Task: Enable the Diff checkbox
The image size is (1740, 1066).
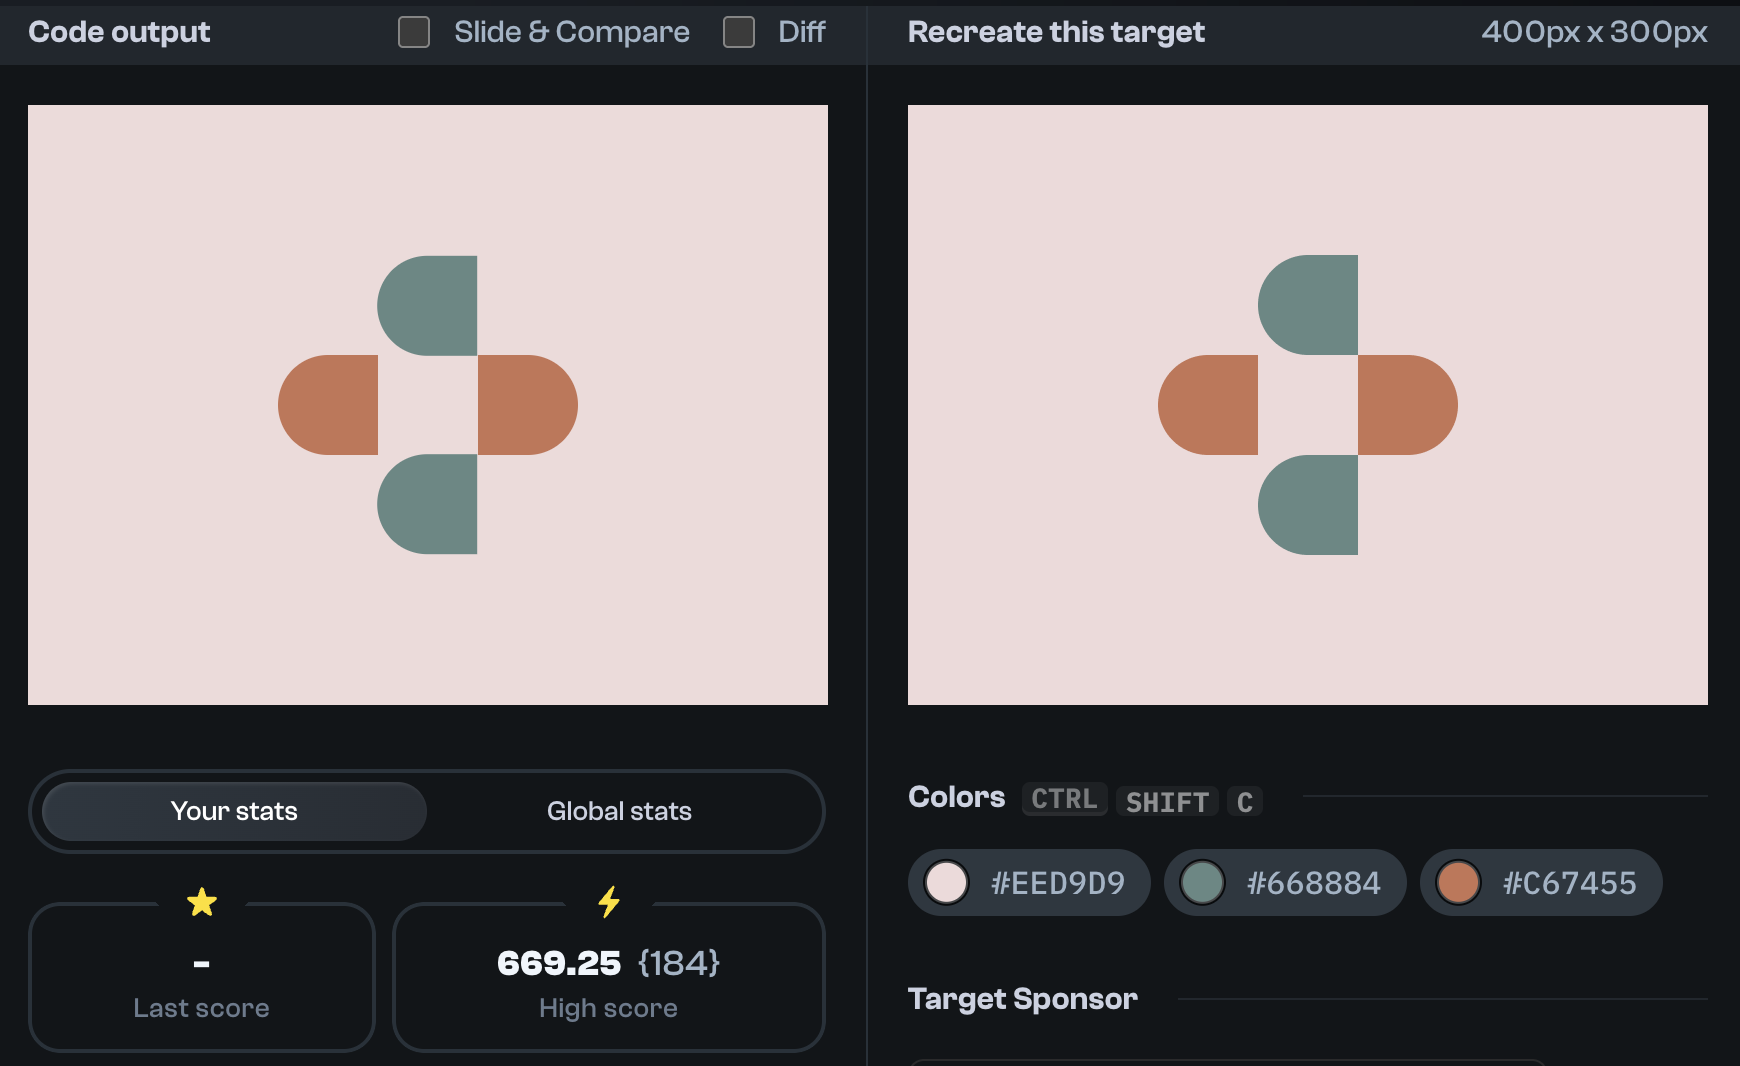Action: [x=739, y=32]
